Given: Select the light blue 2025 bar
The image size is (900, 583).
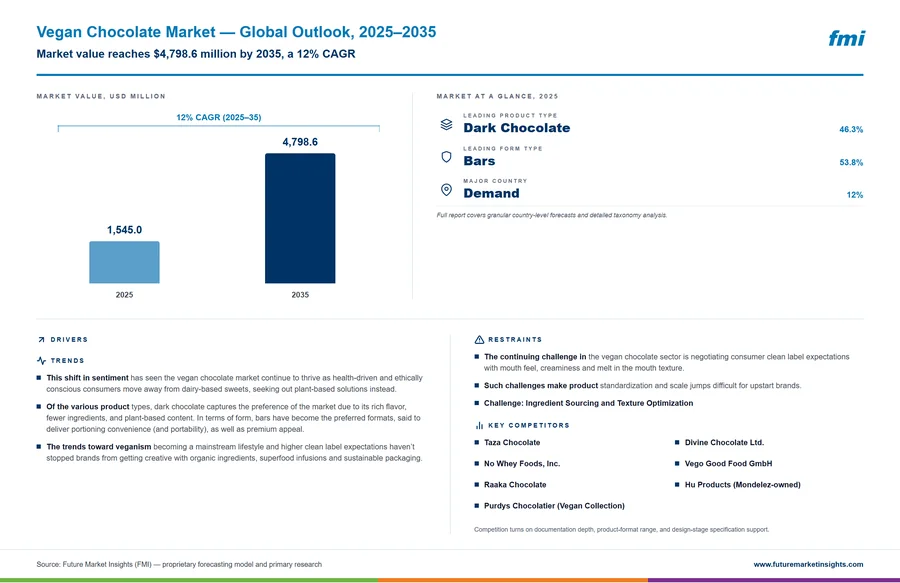Looking at the screenshot, I should tap(125, 262).
